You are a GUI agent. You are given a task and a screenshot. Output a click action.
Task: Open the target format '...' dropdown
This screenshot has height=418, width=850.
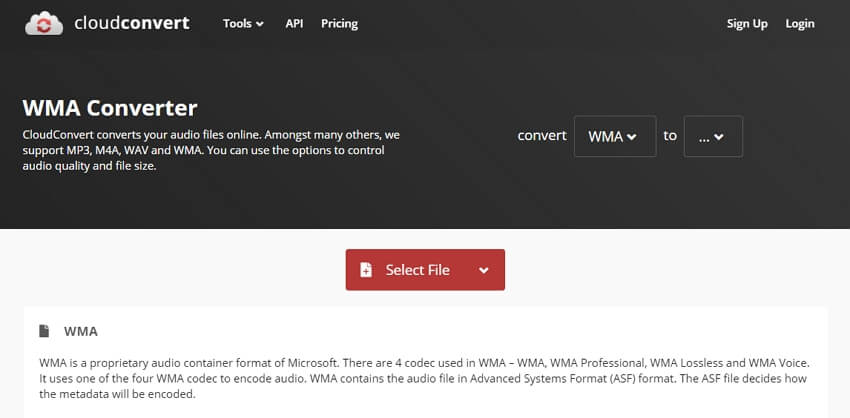(713, 136)
